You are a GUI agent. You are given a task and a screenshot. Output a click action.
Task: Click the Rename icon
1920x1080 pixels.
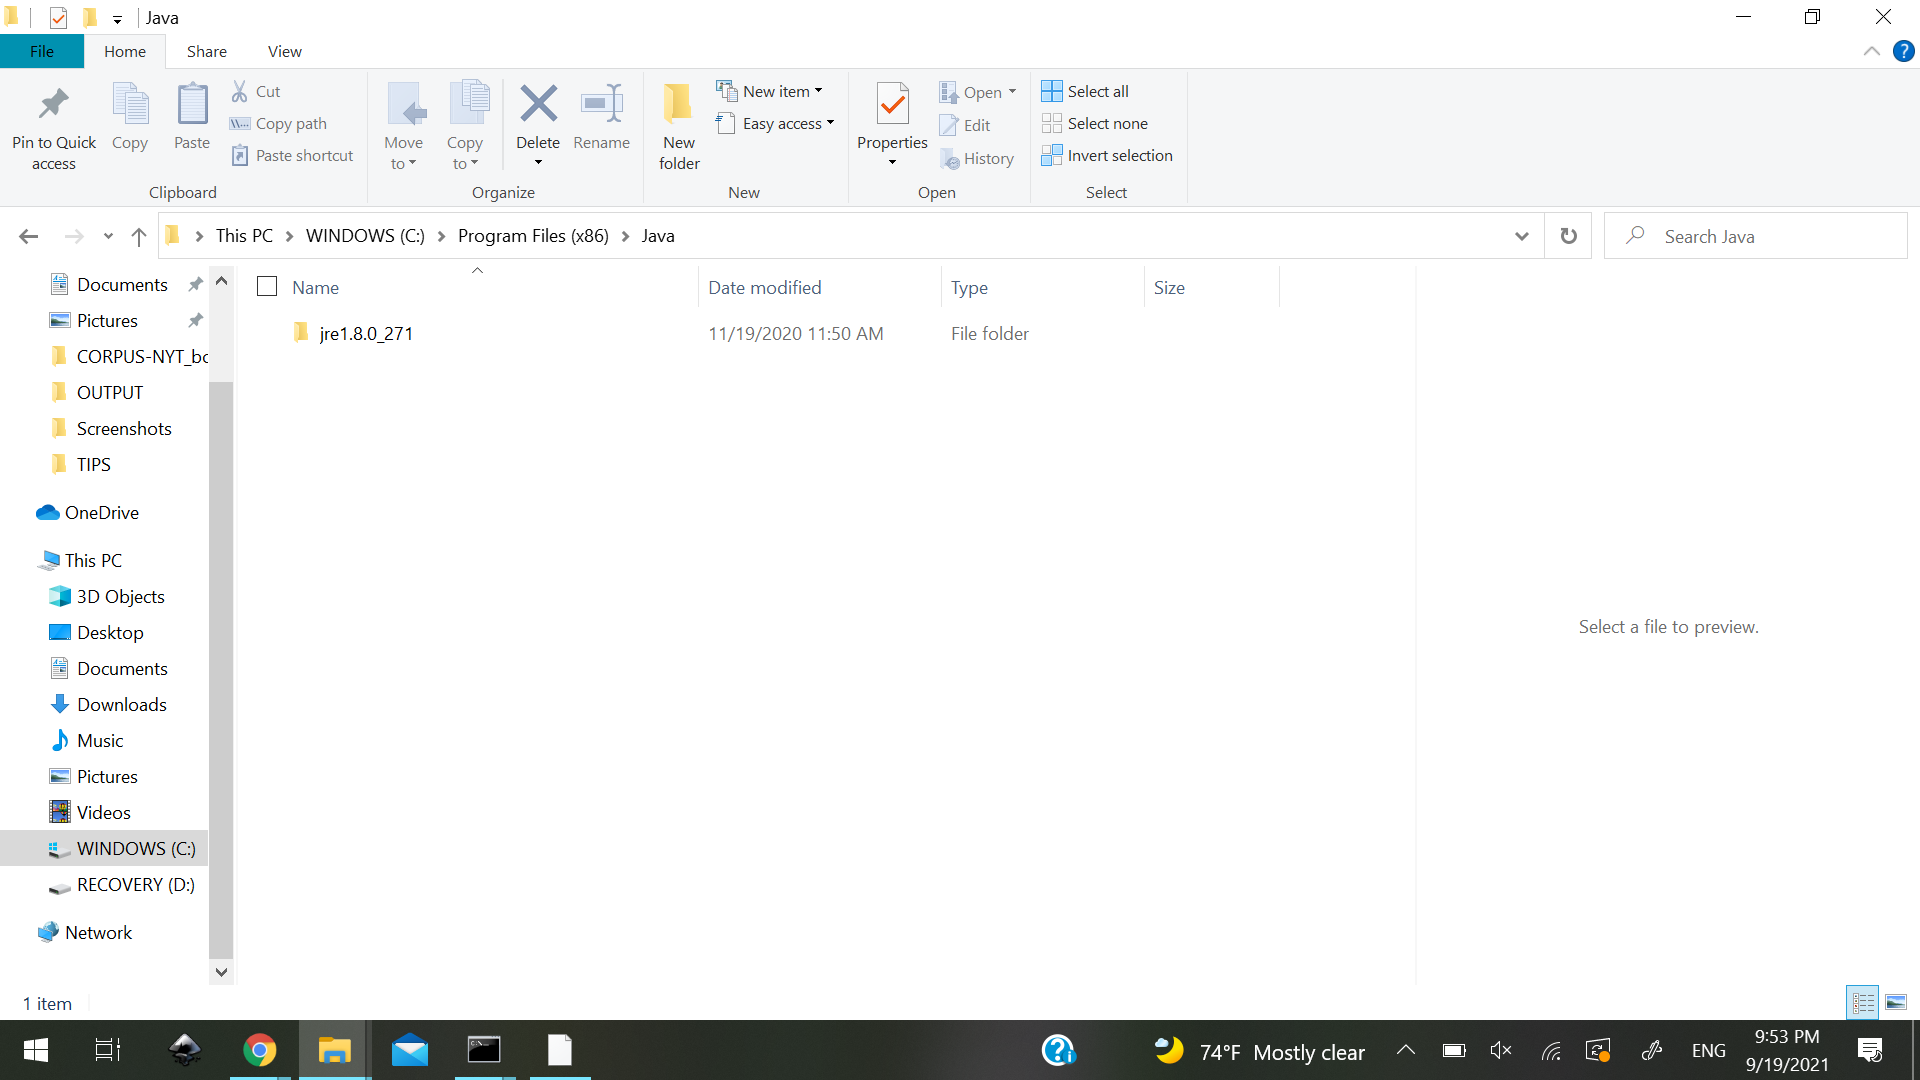(601, 115)
